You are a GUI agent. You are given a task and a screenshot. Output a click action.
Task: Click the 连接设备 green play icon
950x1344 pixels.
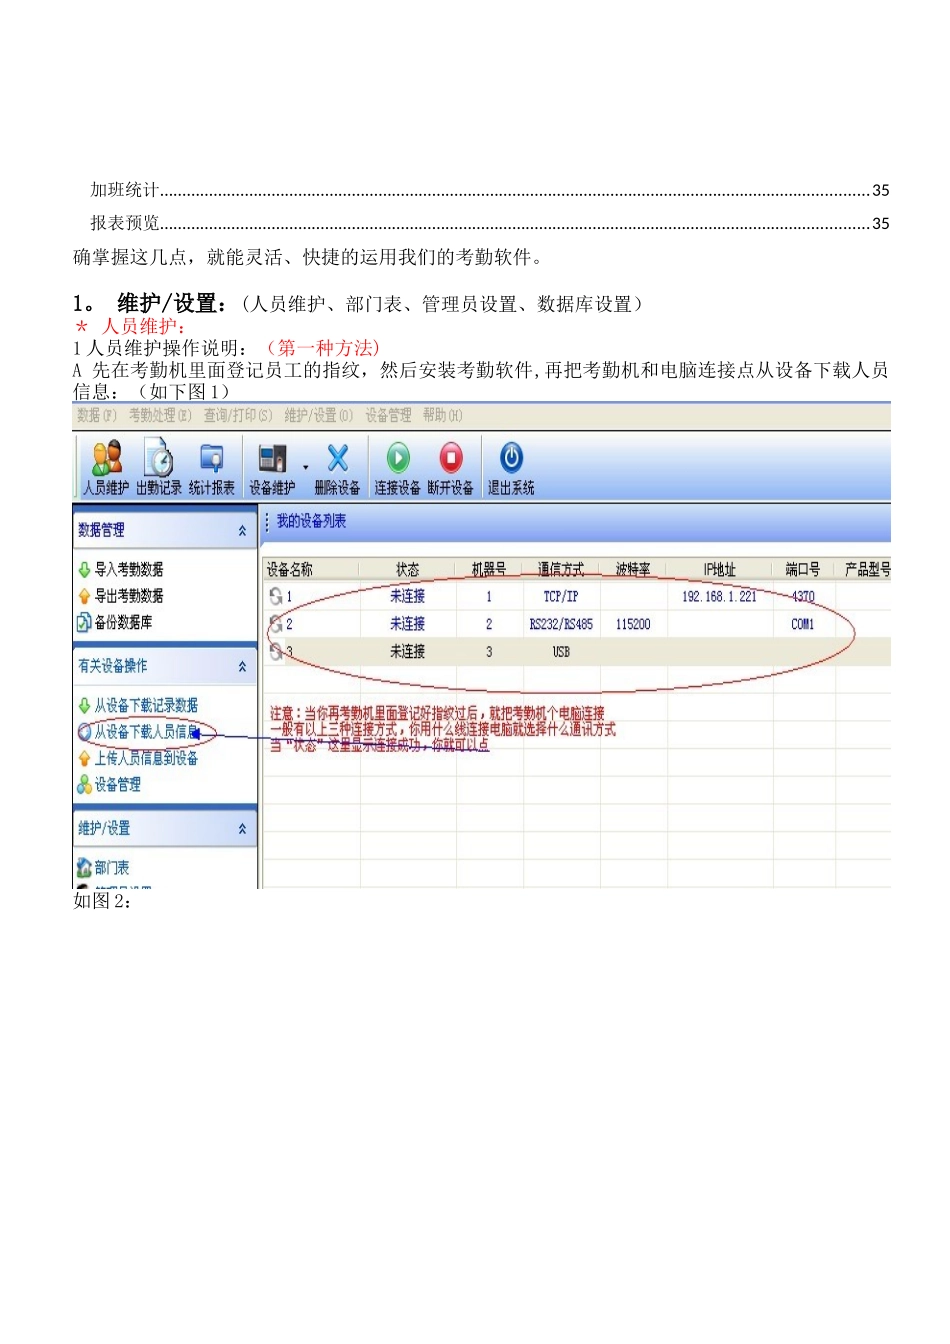click(x=398, y=458)
